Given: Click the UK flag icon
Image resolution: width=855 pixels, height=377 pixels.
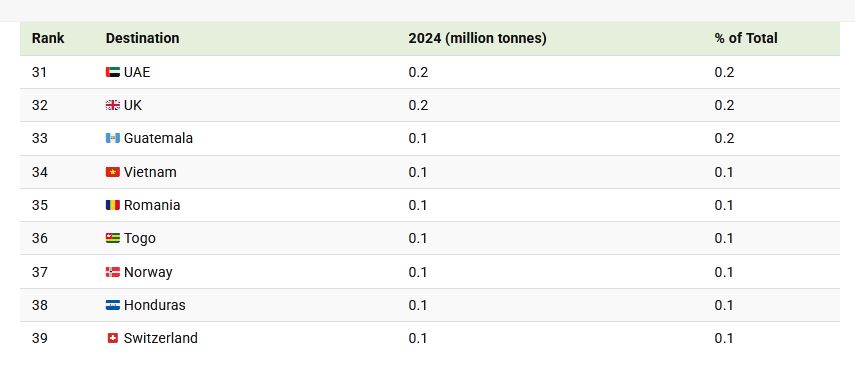Looking at the screenshot, I should tap(112, 105).
